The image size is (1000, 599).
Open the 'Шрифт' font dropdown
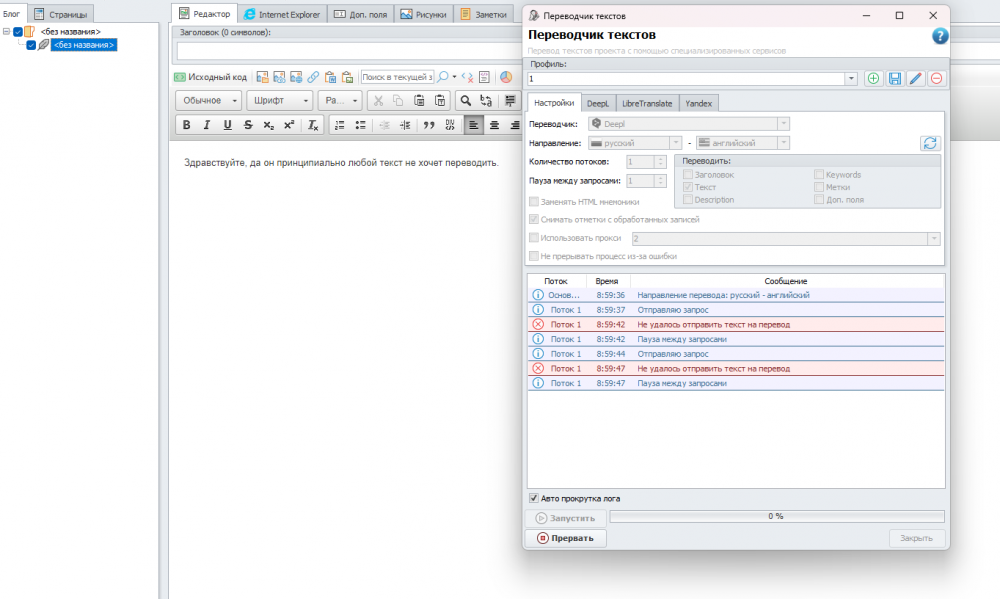click(x=279, y=100)
